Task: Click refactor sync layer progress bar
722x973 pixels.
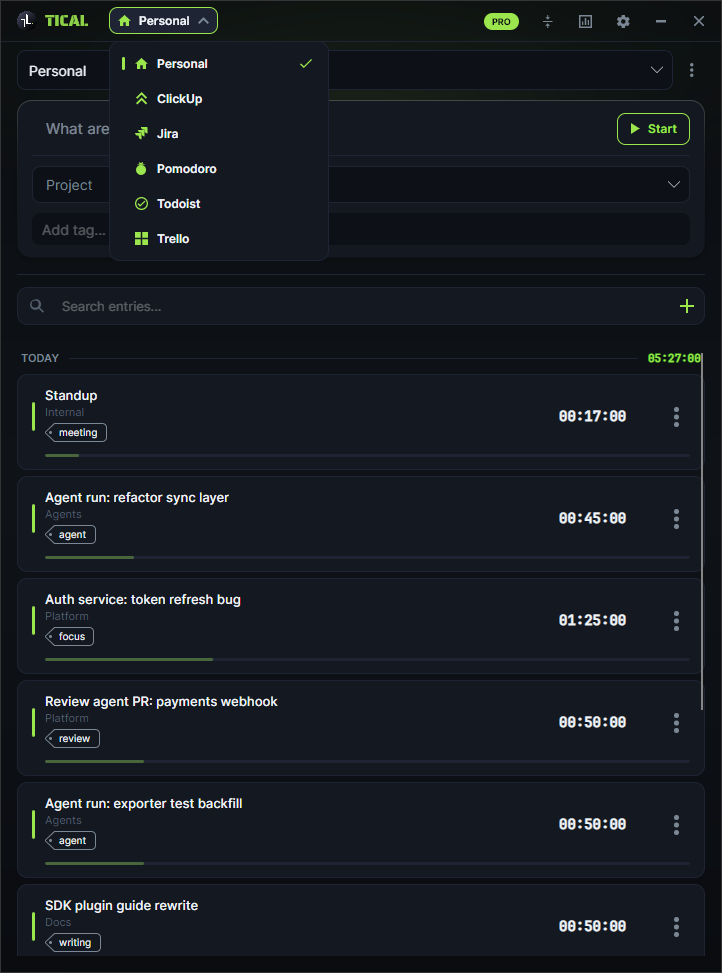Action: click(x=367, y=557)
